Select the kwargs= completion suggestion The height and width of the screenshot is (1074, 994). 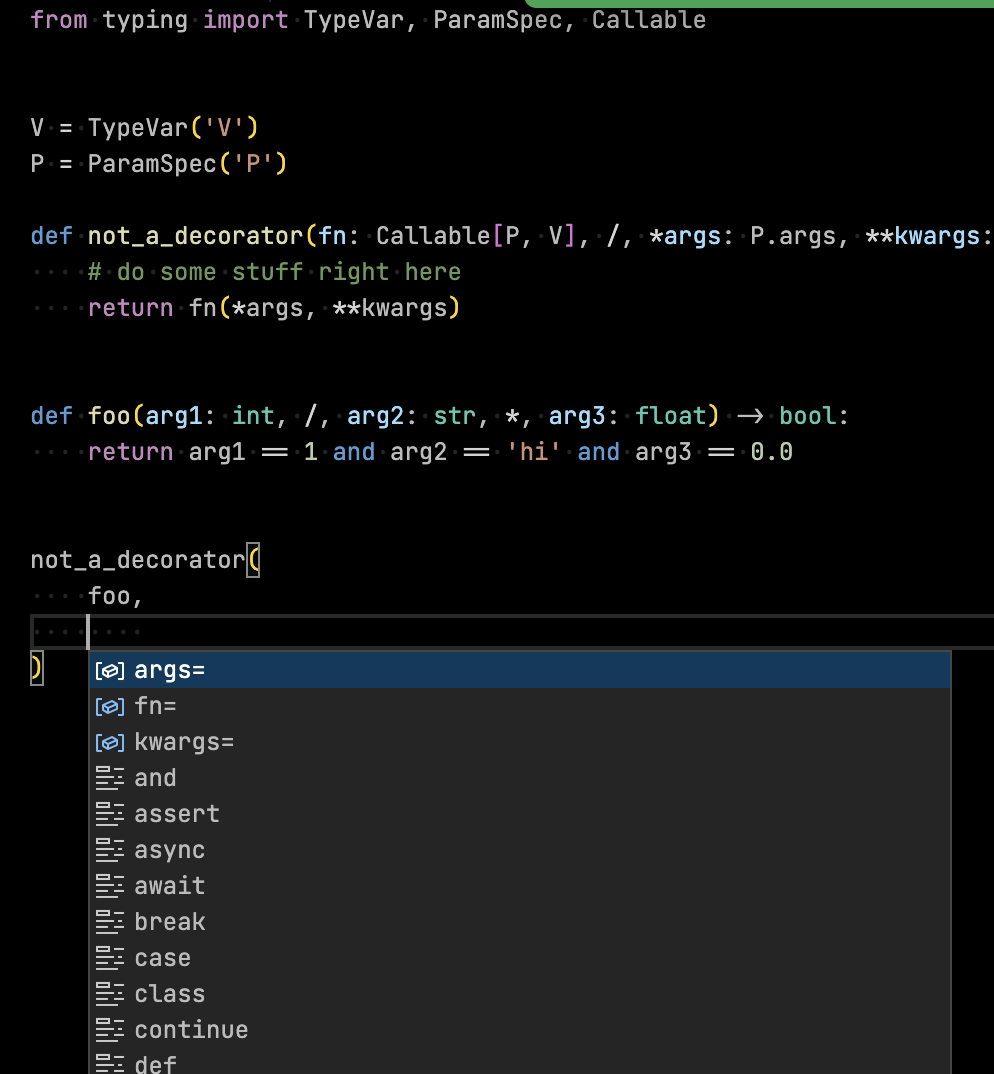tap(184, 742)
